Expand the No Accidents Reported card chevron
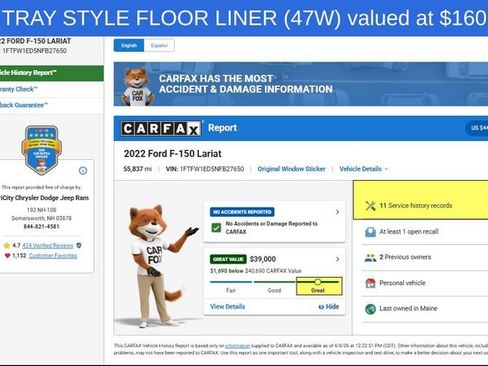The image size is (488, 366). pyautogui.click(x=337, y=212)
